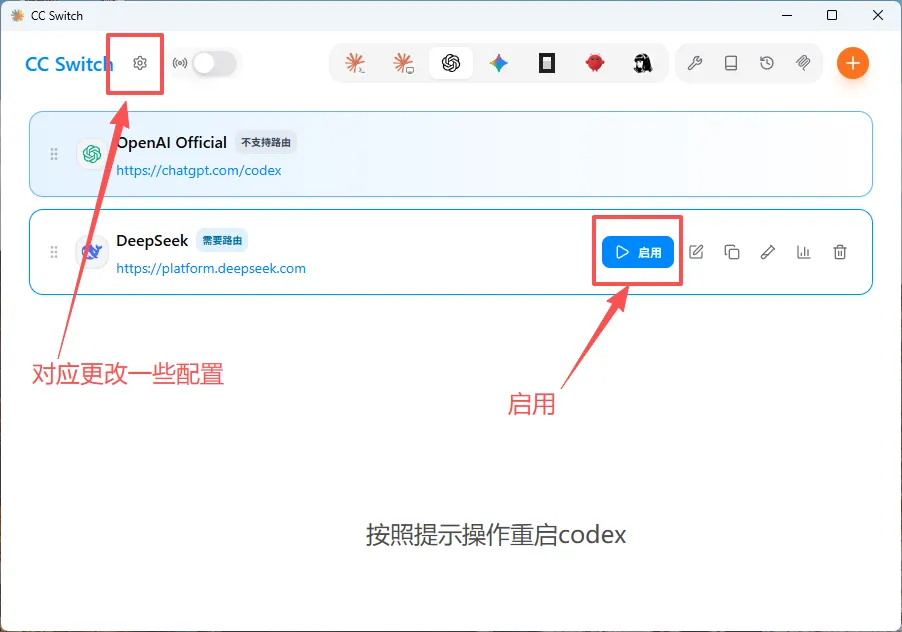902x632 pixels.
Task: Select the DeepSeek provider name
Action: pos(152,240)
